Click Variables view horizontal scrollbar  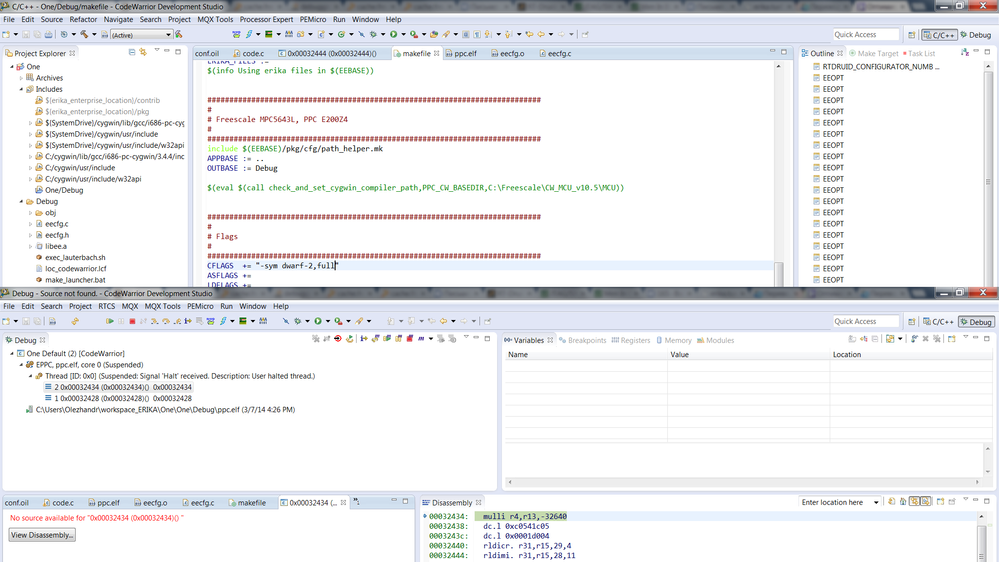[x=743, y=482]
